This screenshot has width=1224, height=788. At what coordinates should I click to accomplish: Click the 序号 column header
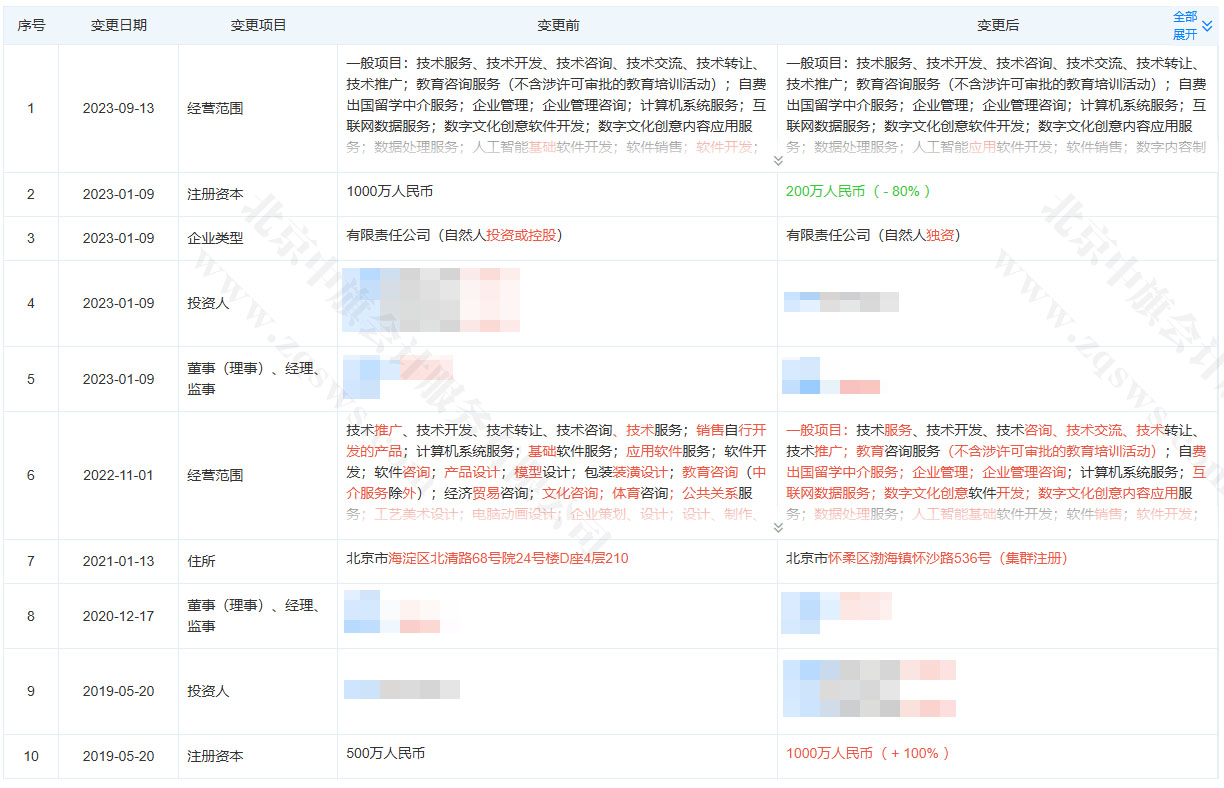(31, 25)
